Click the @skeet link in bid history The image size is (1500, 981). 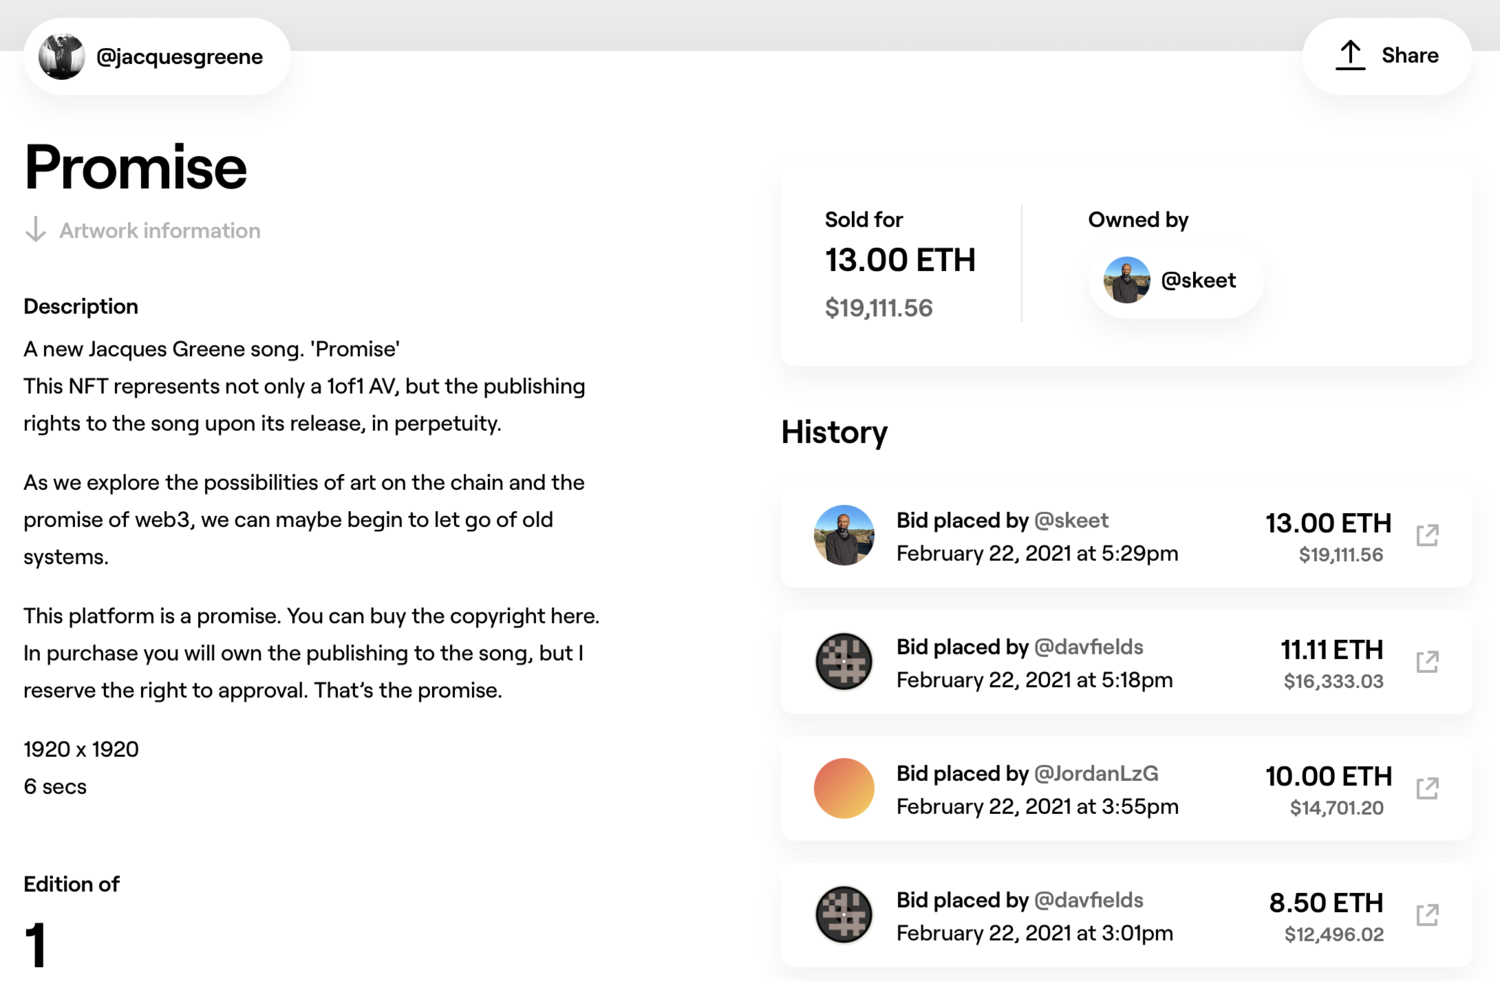pos(1071,520)
